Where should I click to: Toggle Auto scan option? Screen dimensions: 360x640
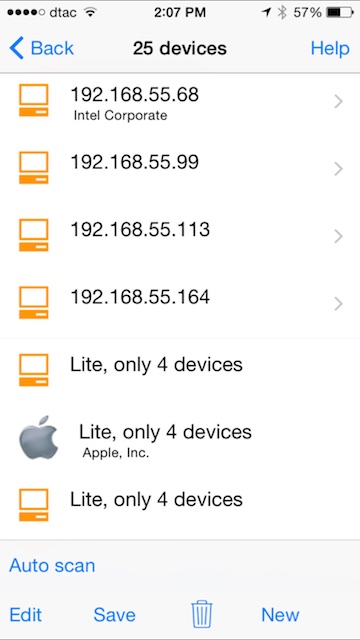[x=52, y=565]
